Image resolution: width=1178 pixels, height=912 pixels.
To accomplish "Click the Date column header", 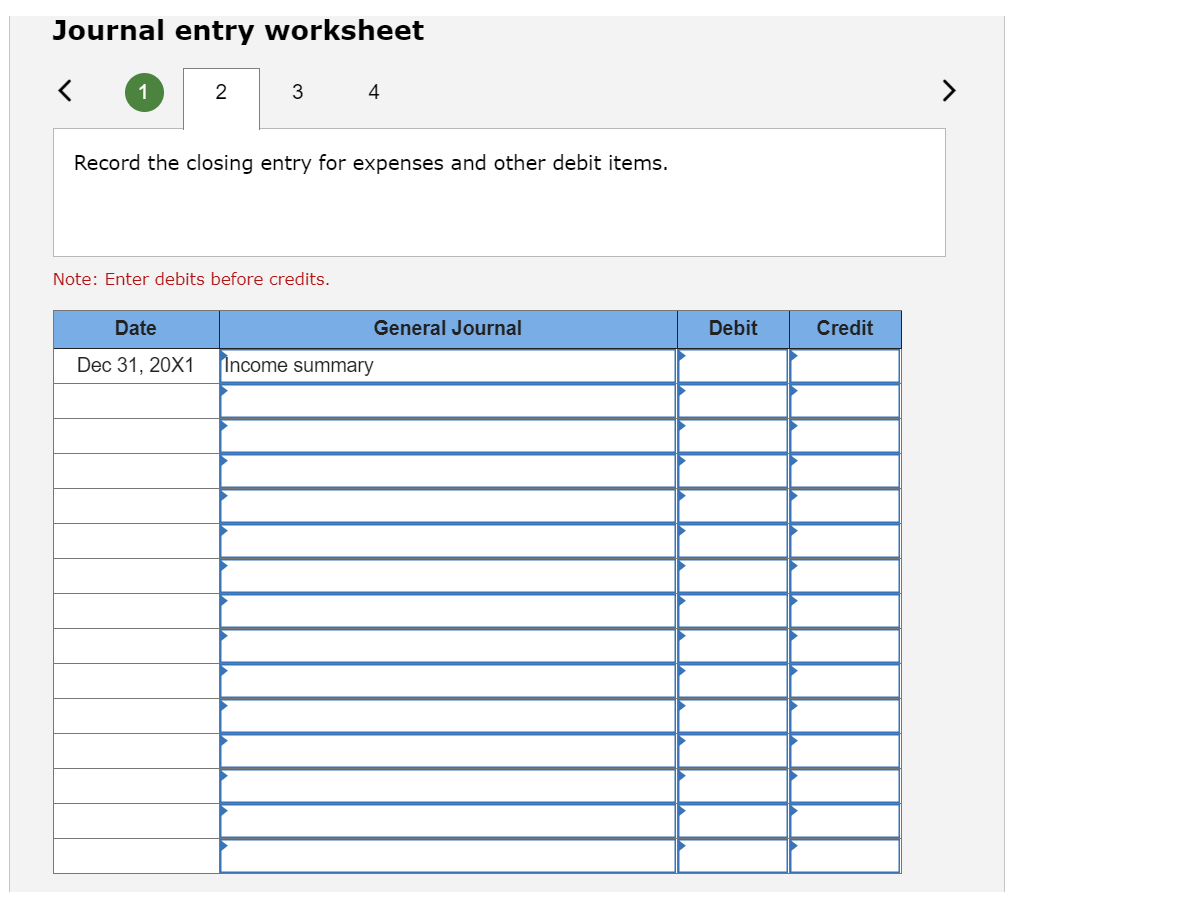I will click(x=136, y=328).
